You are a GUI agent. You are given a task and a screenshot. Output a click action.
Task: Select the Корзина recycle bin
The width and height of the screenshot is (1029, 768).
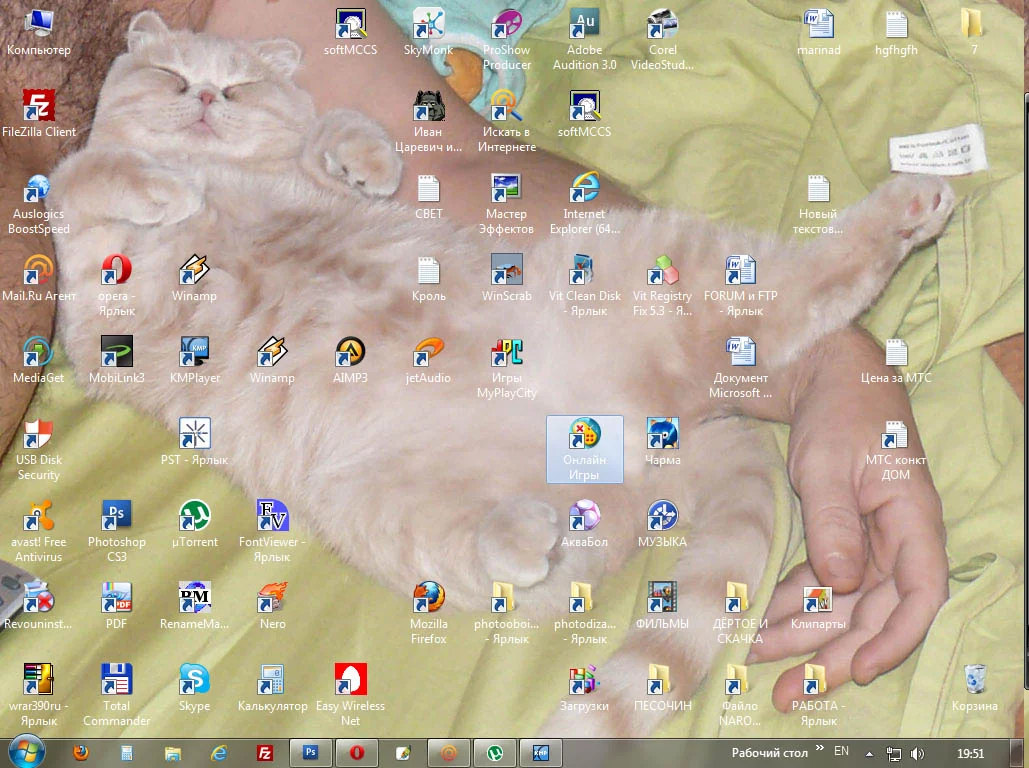[x=975, y=689]
